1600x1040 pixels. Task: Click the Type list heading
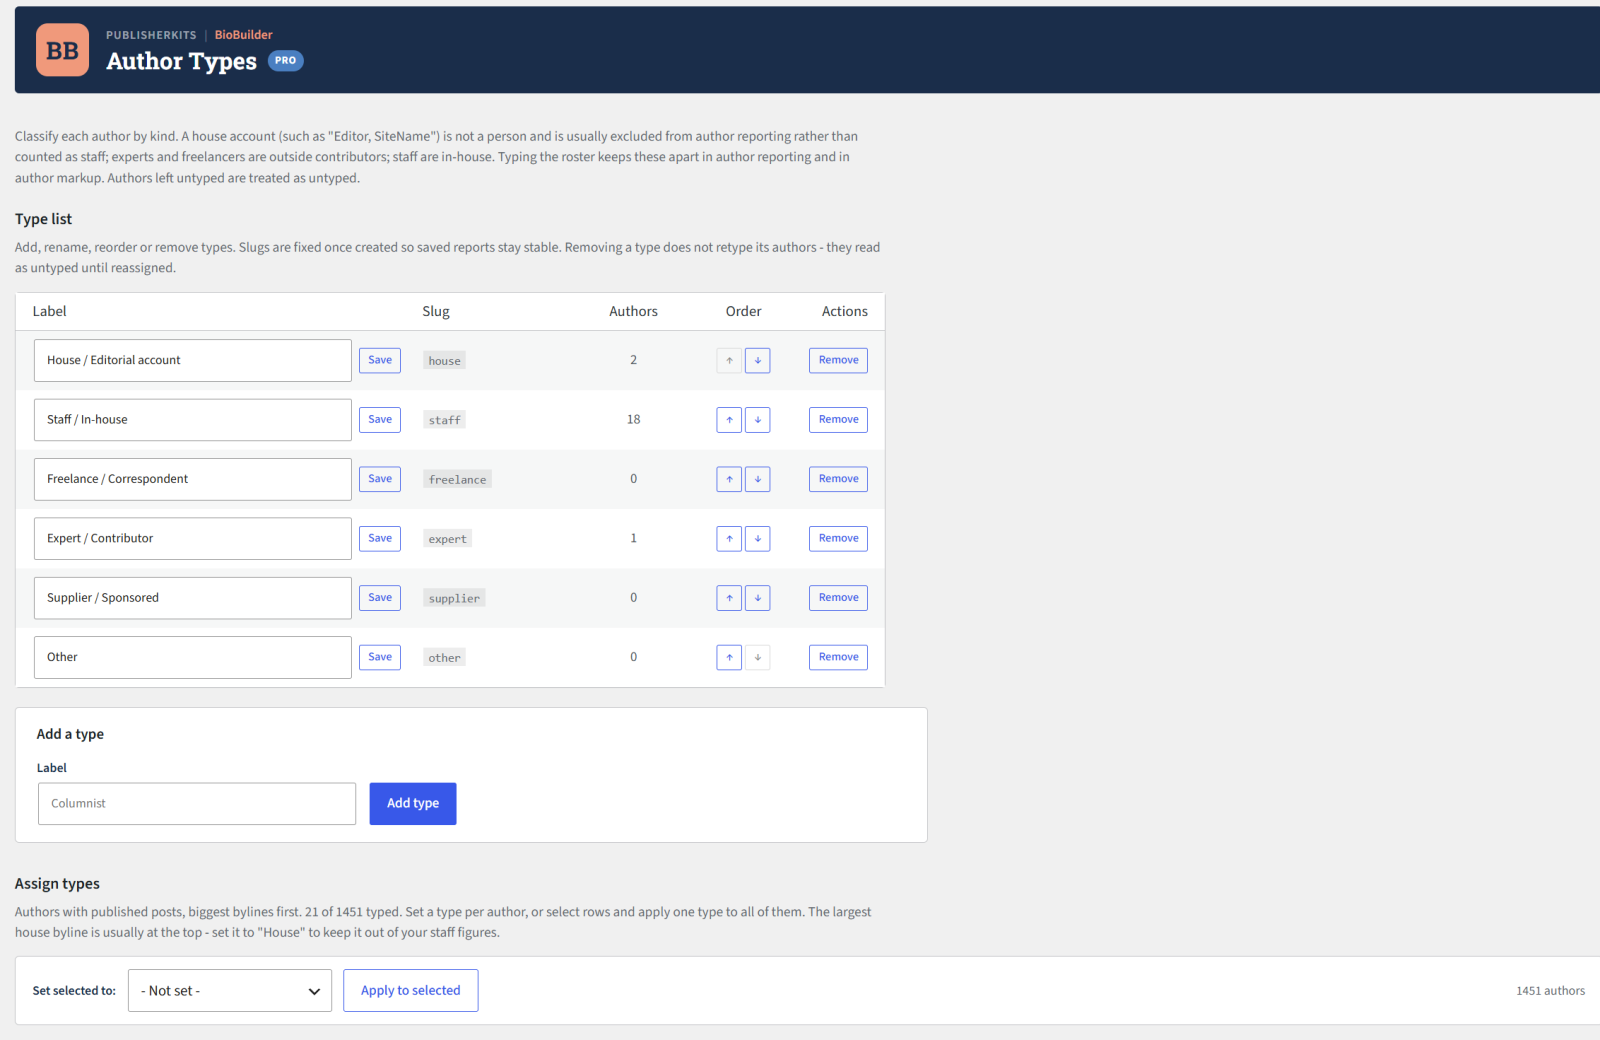(x=43, y=219)
